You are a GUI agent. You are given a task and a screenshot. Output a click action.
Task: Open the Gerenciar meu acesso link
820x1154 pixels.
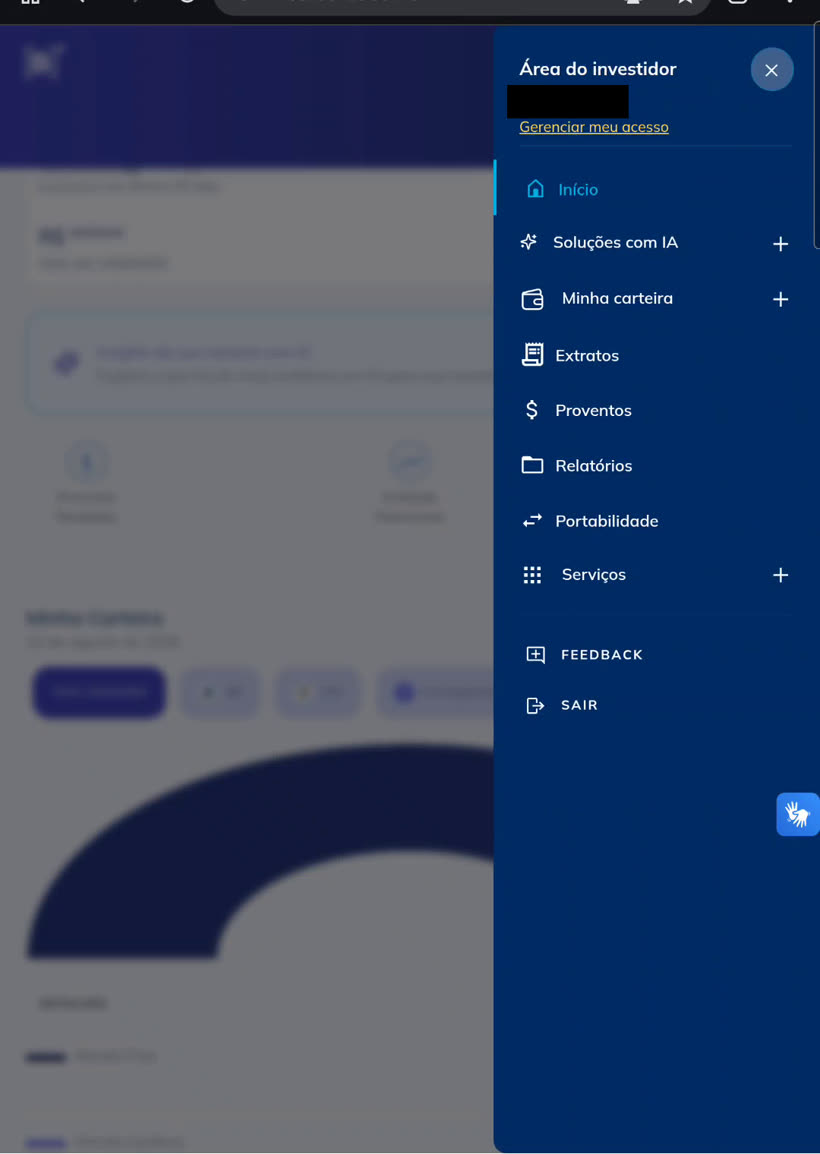pyautogui.click(x=594, y=127)
